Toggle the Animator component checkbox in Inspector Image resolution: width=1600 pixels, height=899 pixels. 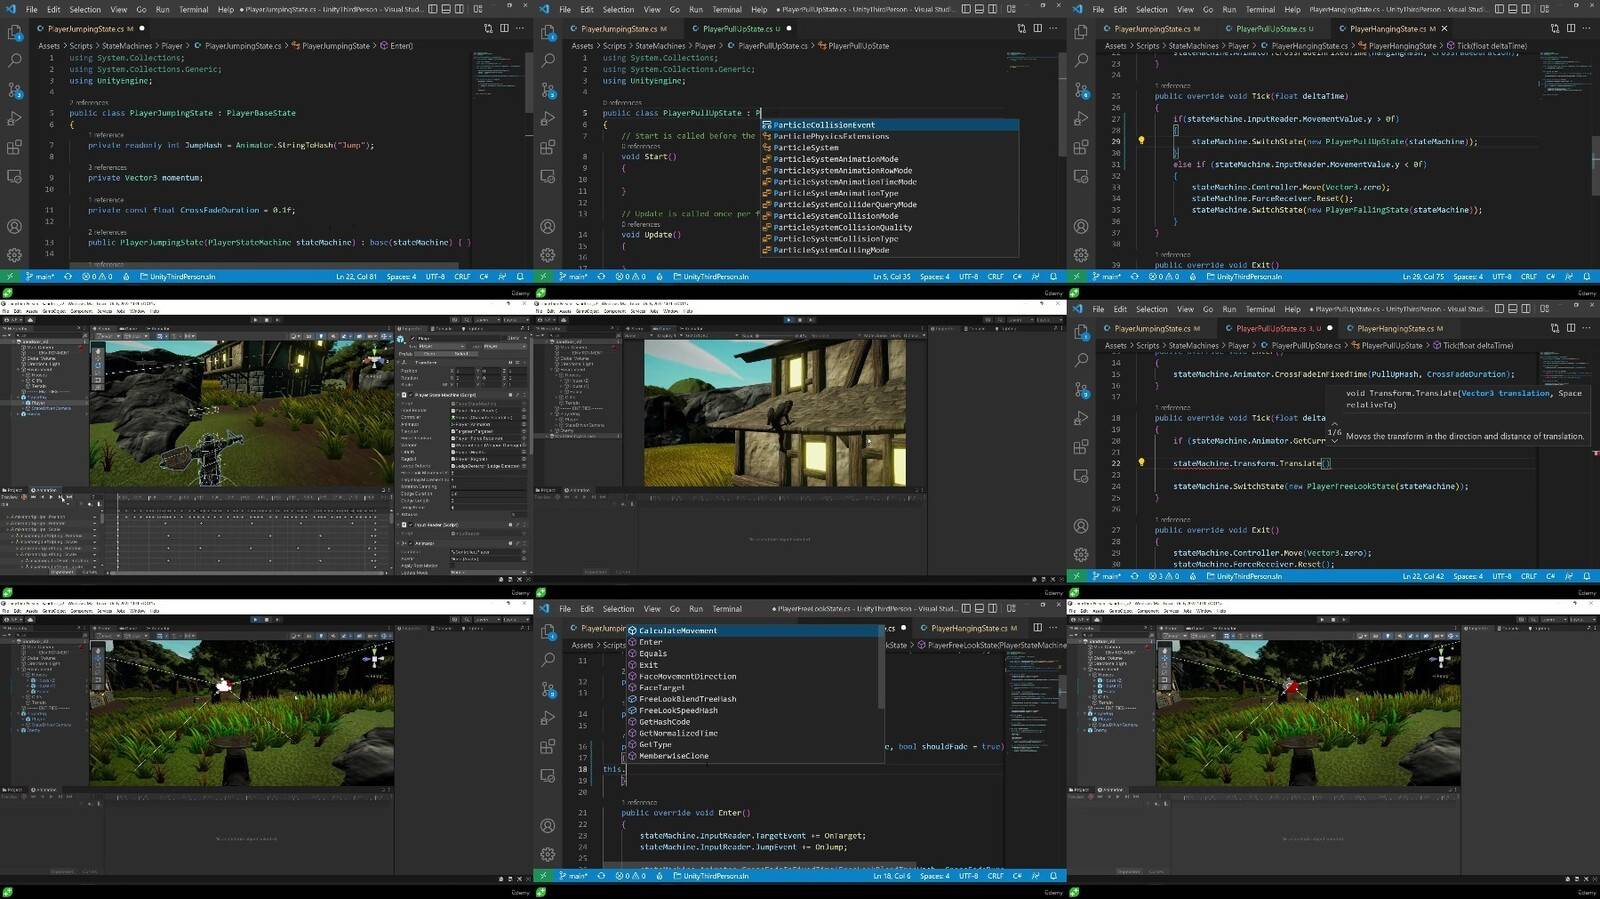[412, 543]
